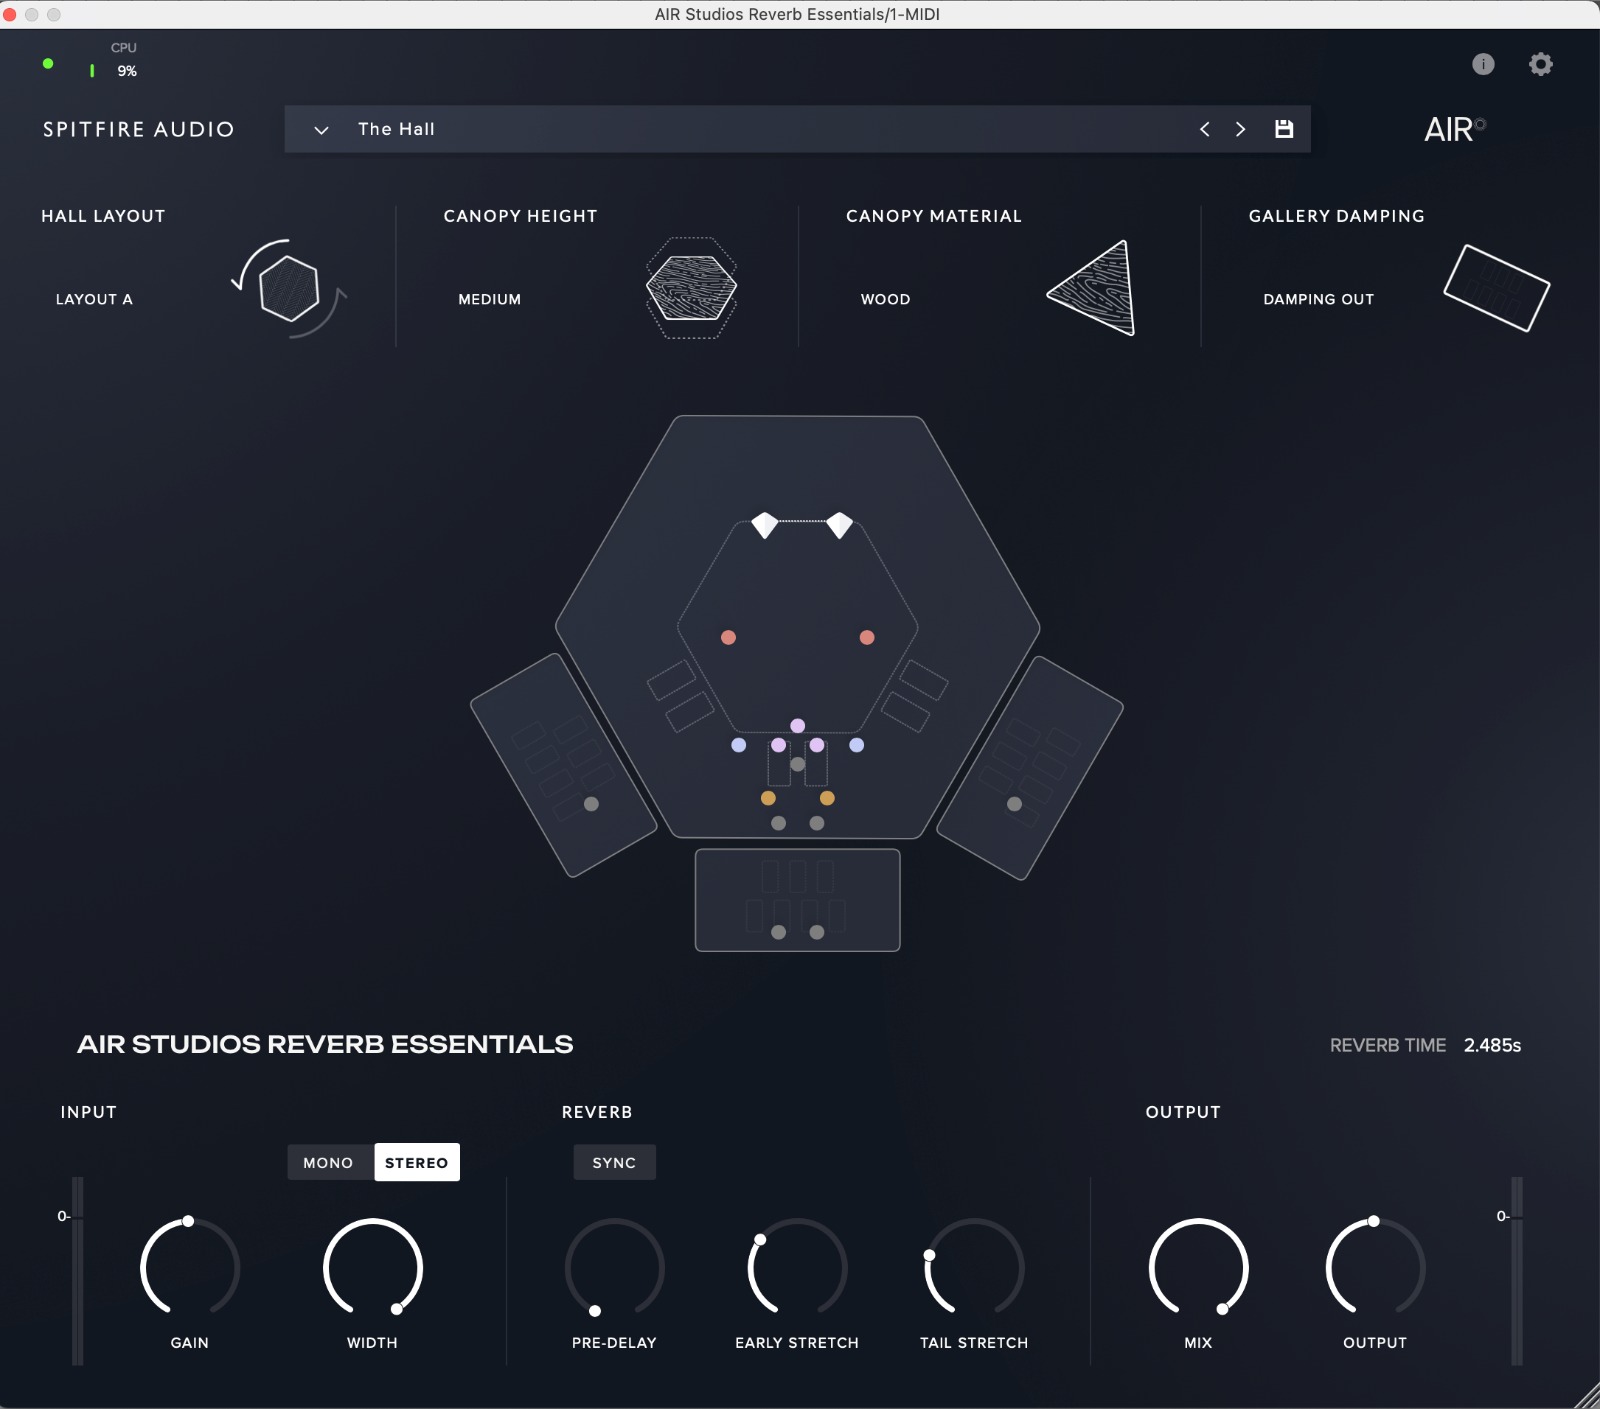Click the bottom gallery panel in hall diagram
Image resolution: width=1600 pixels, height=1409 pixels.
click(797, 900)
